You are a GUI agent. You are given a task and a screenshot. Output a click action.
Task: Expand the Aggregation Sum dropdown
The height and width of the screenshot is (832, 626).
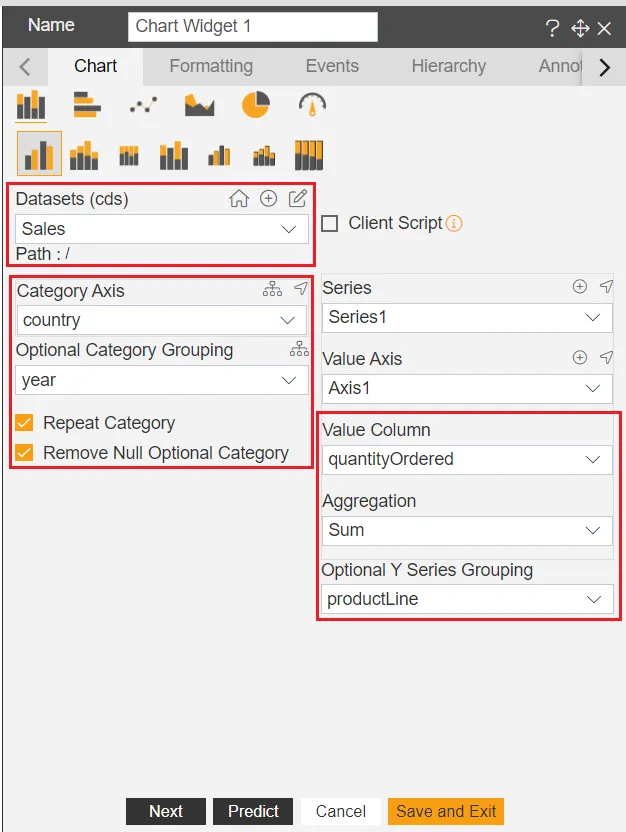[x=467, y=530]
